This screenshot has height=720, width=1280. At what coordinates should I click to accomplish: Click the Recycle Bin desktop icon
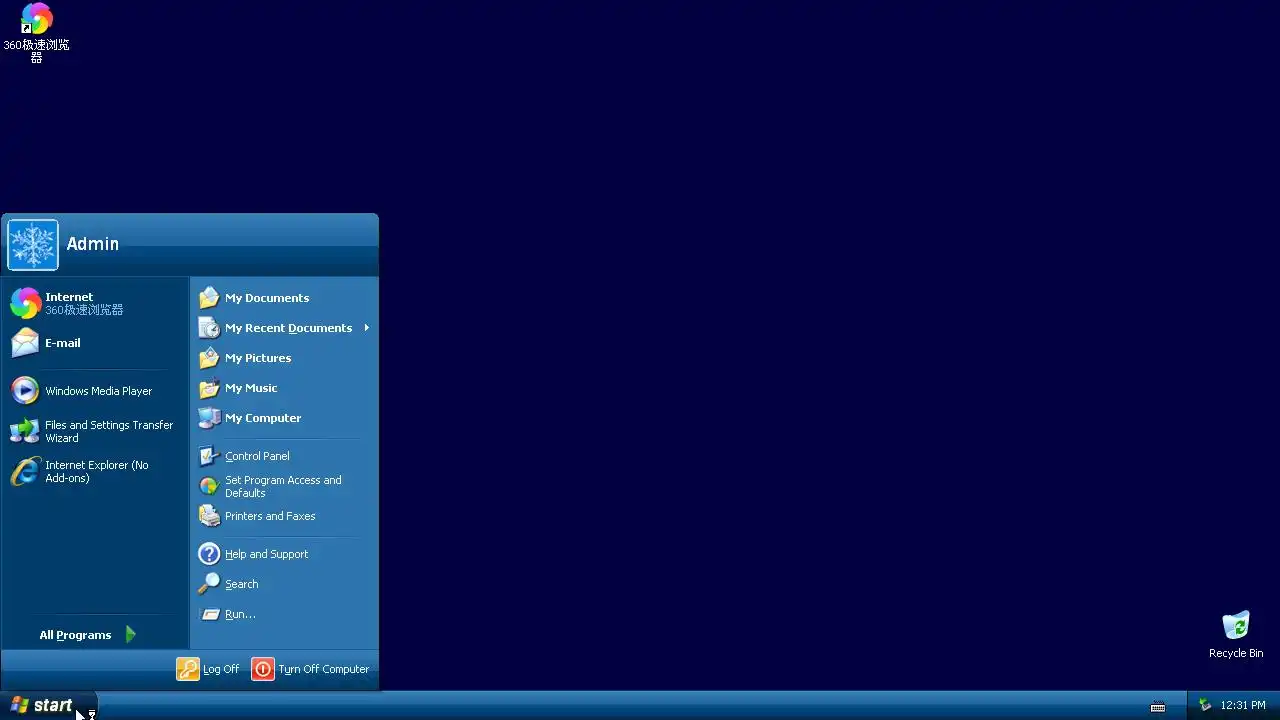pyautogui.click(x=1236, y=625)
